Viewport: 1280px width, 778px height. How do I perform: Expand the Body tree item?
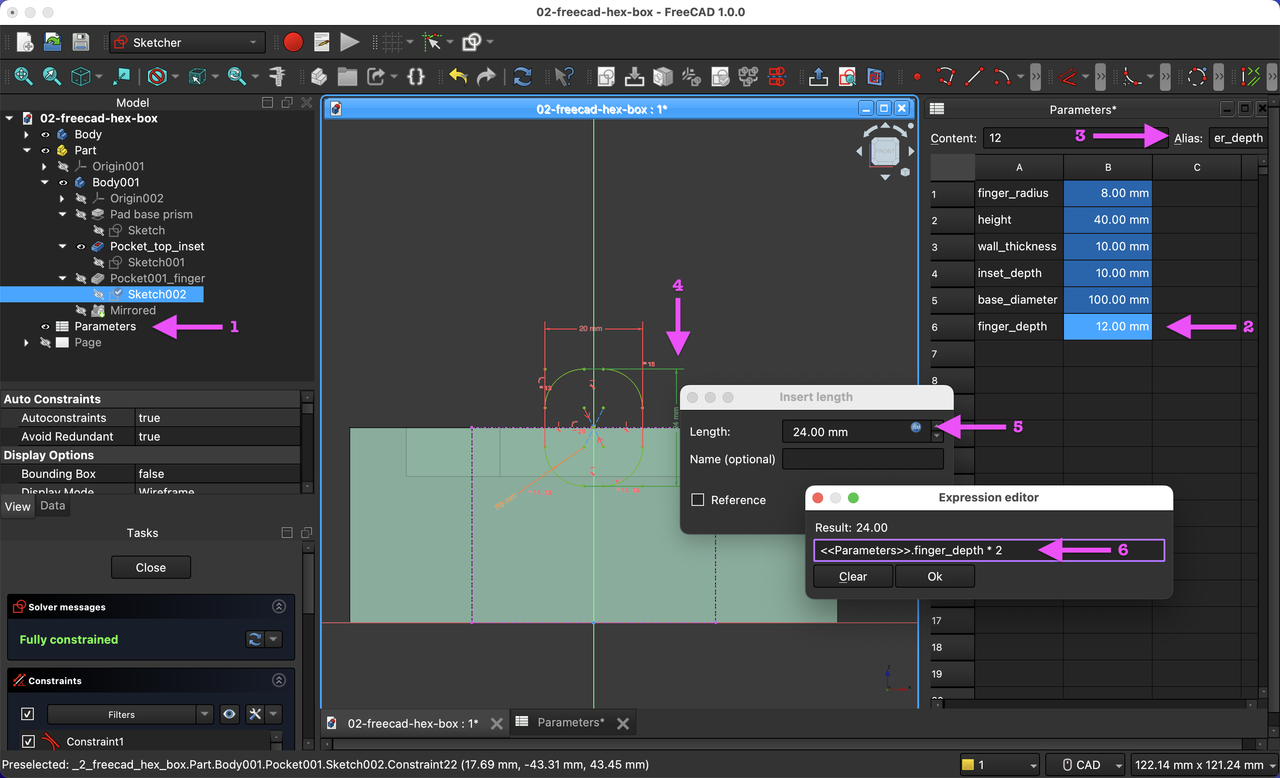click(x=27, y=134)
